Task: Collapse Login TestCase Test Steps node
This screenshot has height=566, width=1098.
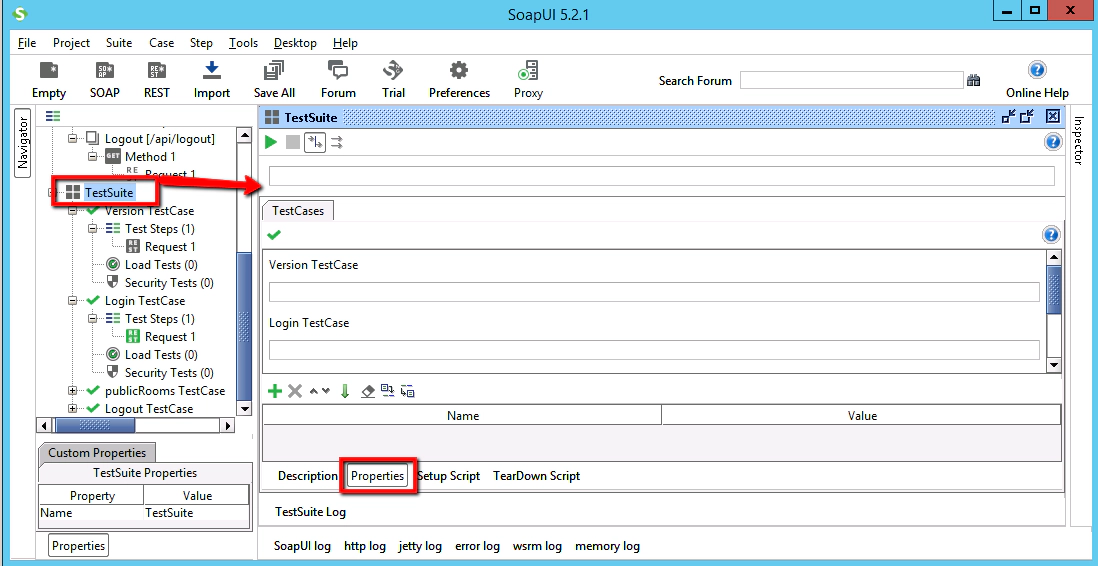Action: click(x=92, y=319)
